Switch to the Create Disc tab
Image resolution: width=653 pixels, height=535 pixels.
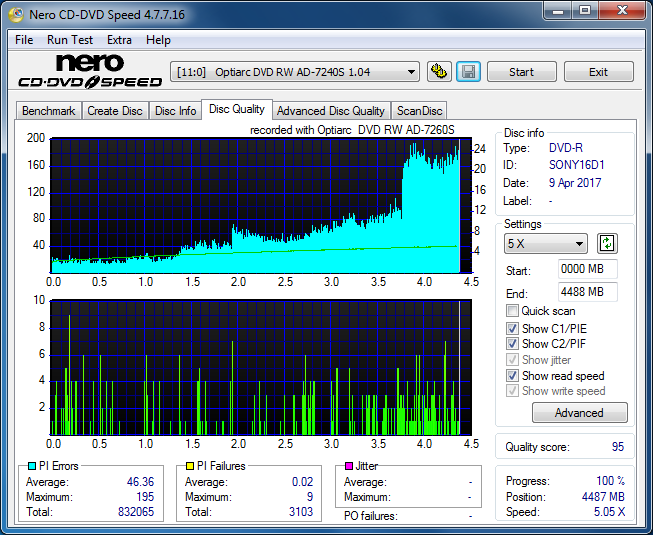115,111
